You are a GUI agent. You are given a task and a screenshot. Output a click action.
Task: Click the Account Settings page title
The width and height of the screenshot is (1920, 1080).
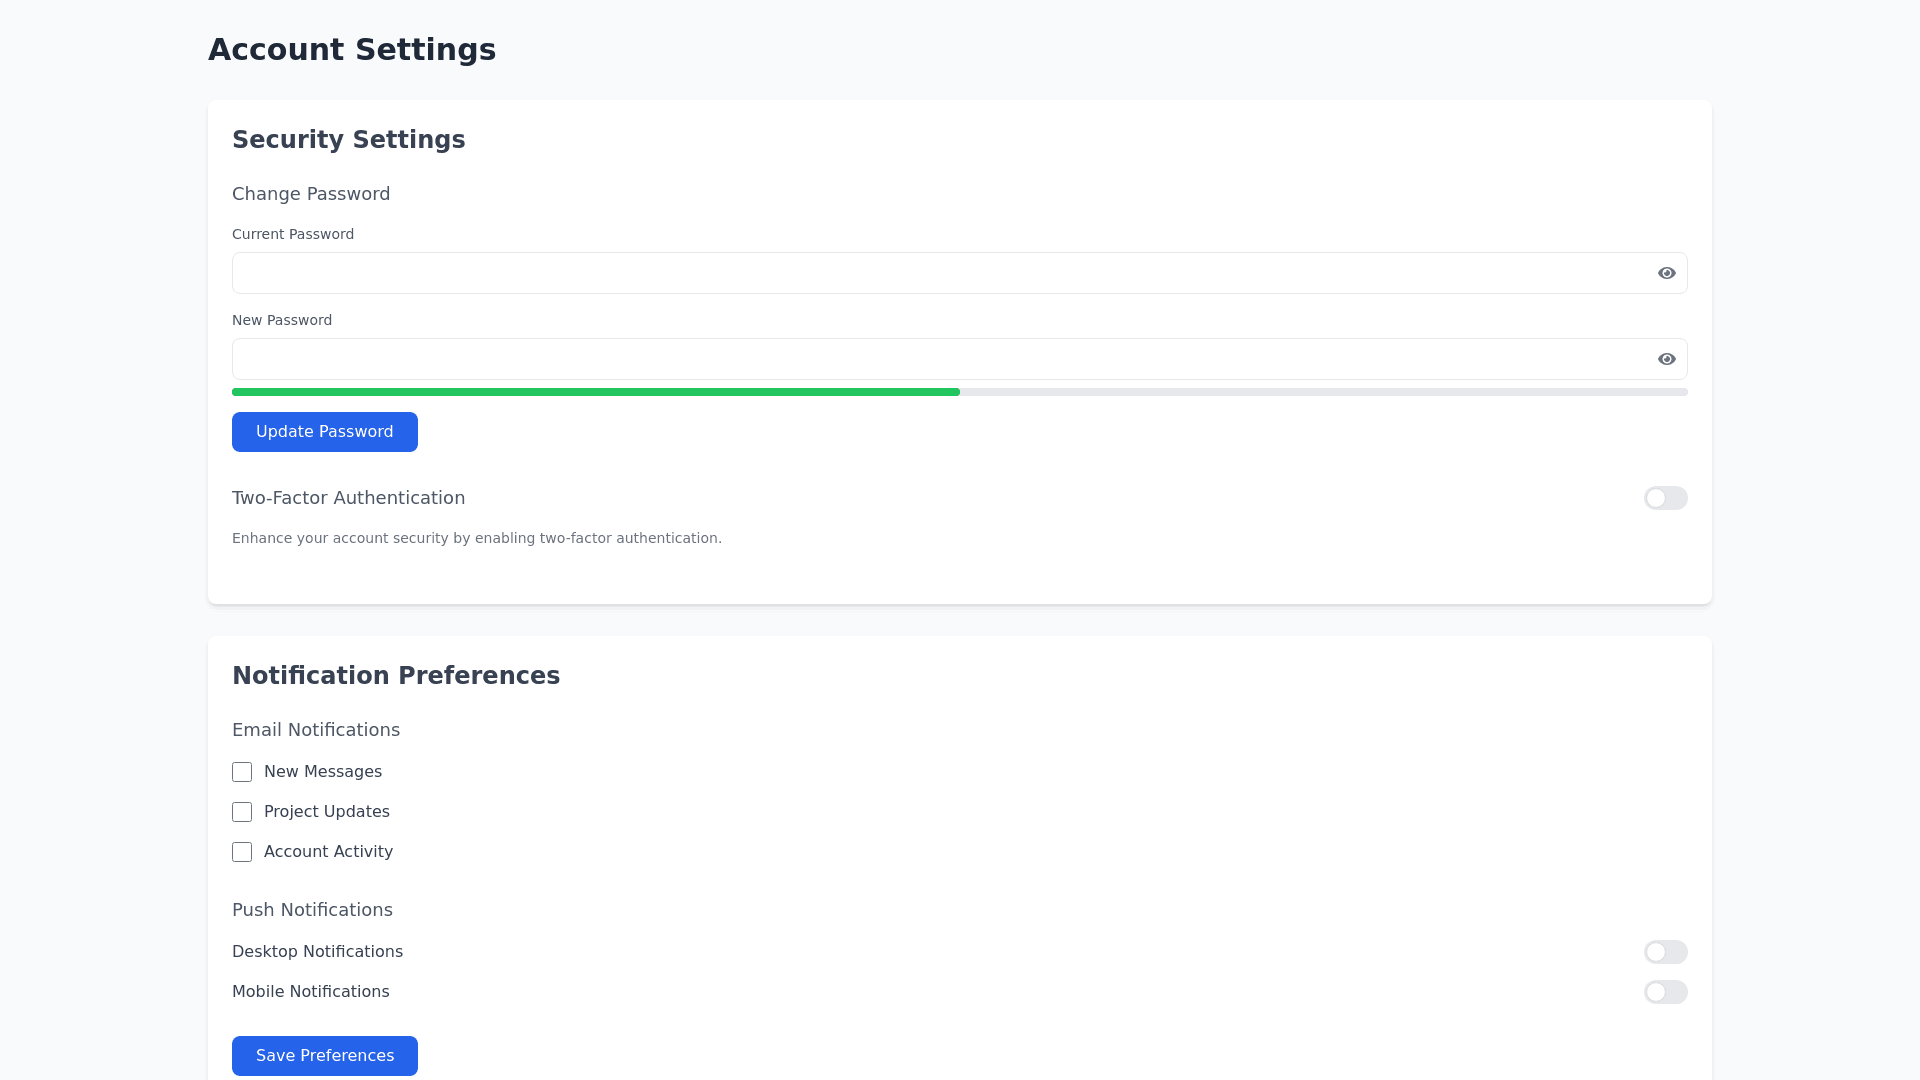pyautogui.click(x=351, y=50)
